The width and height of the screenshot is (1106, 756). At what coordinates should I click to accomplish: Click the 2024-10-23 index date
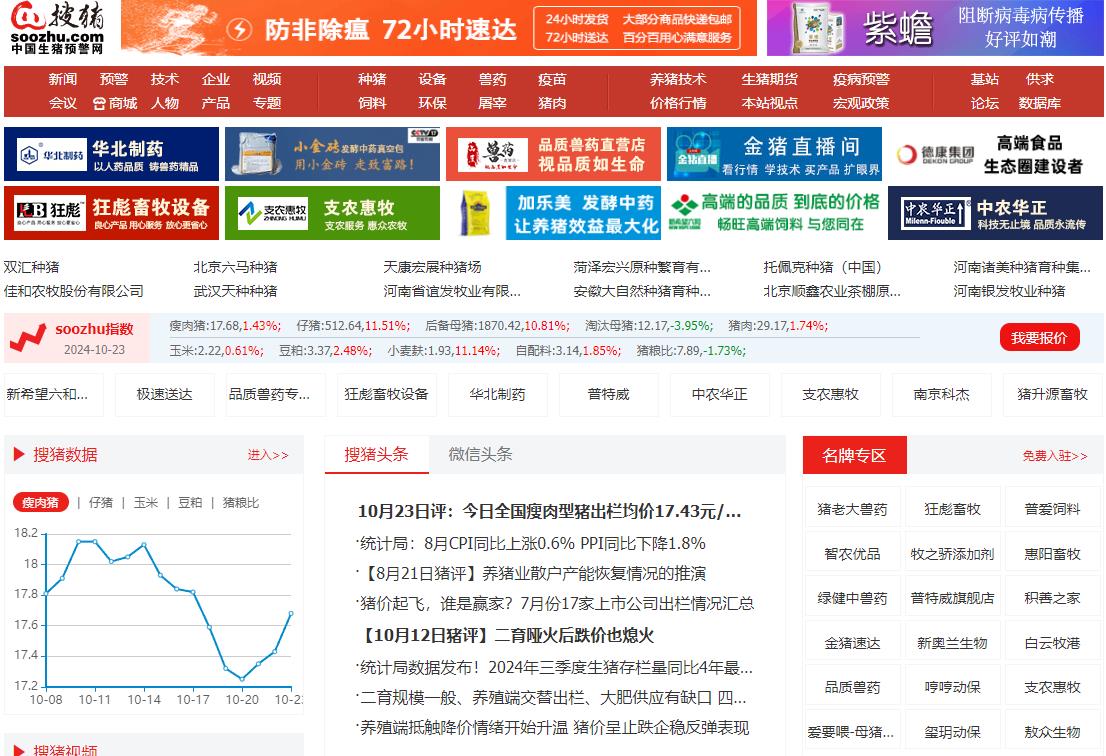coord(95,350)
